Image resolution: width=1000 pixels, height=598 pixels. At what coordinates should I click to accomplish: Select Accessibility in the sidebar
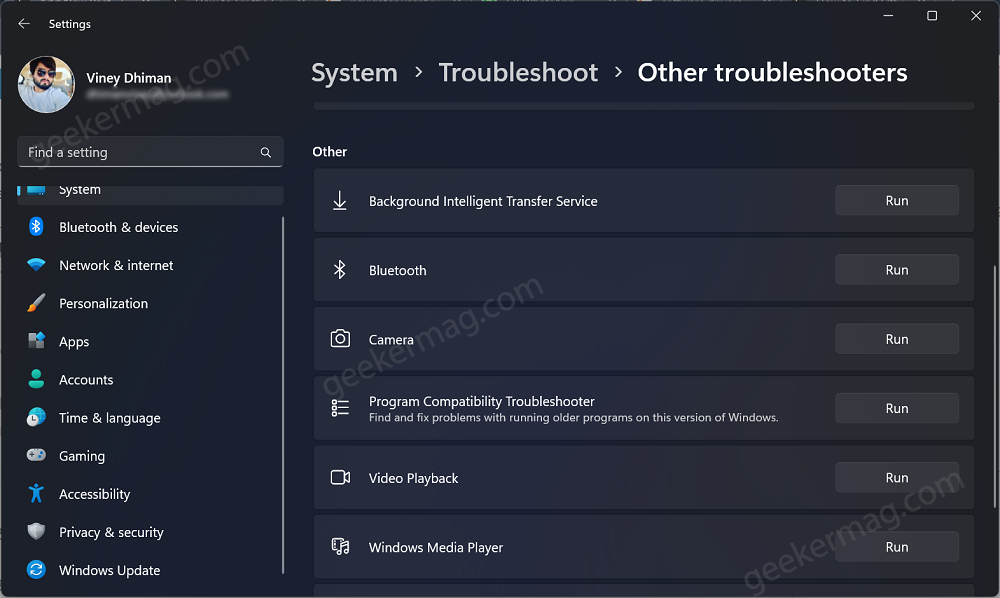point(151,494)
